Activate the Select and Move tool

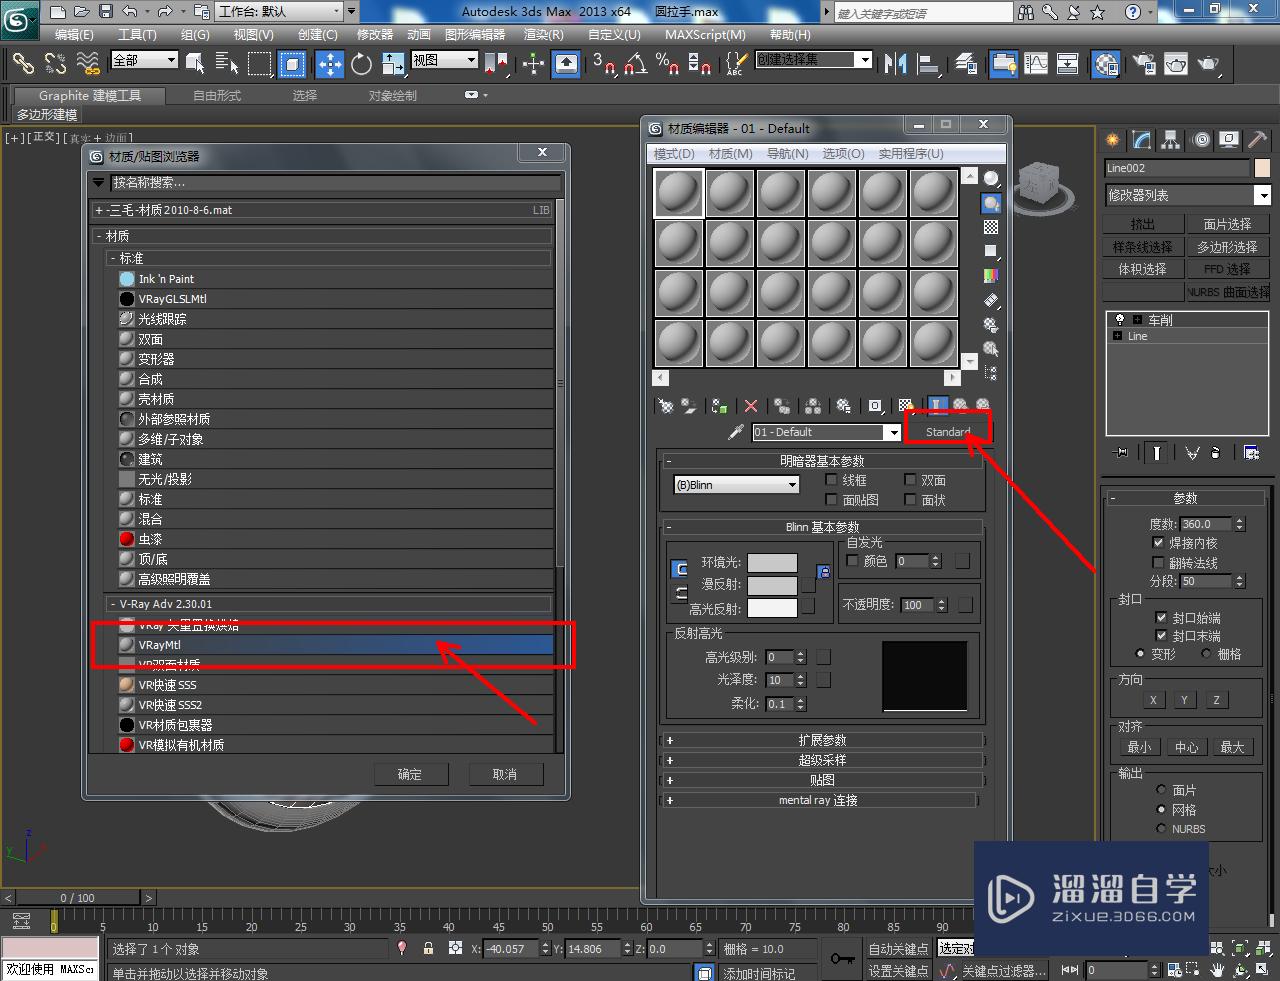[329, 65]
